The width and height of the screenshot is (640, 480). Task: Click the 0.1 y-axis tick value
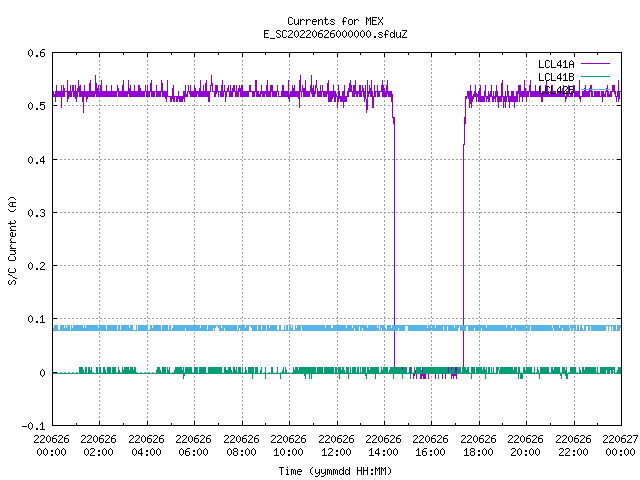[x=36, y=319]
